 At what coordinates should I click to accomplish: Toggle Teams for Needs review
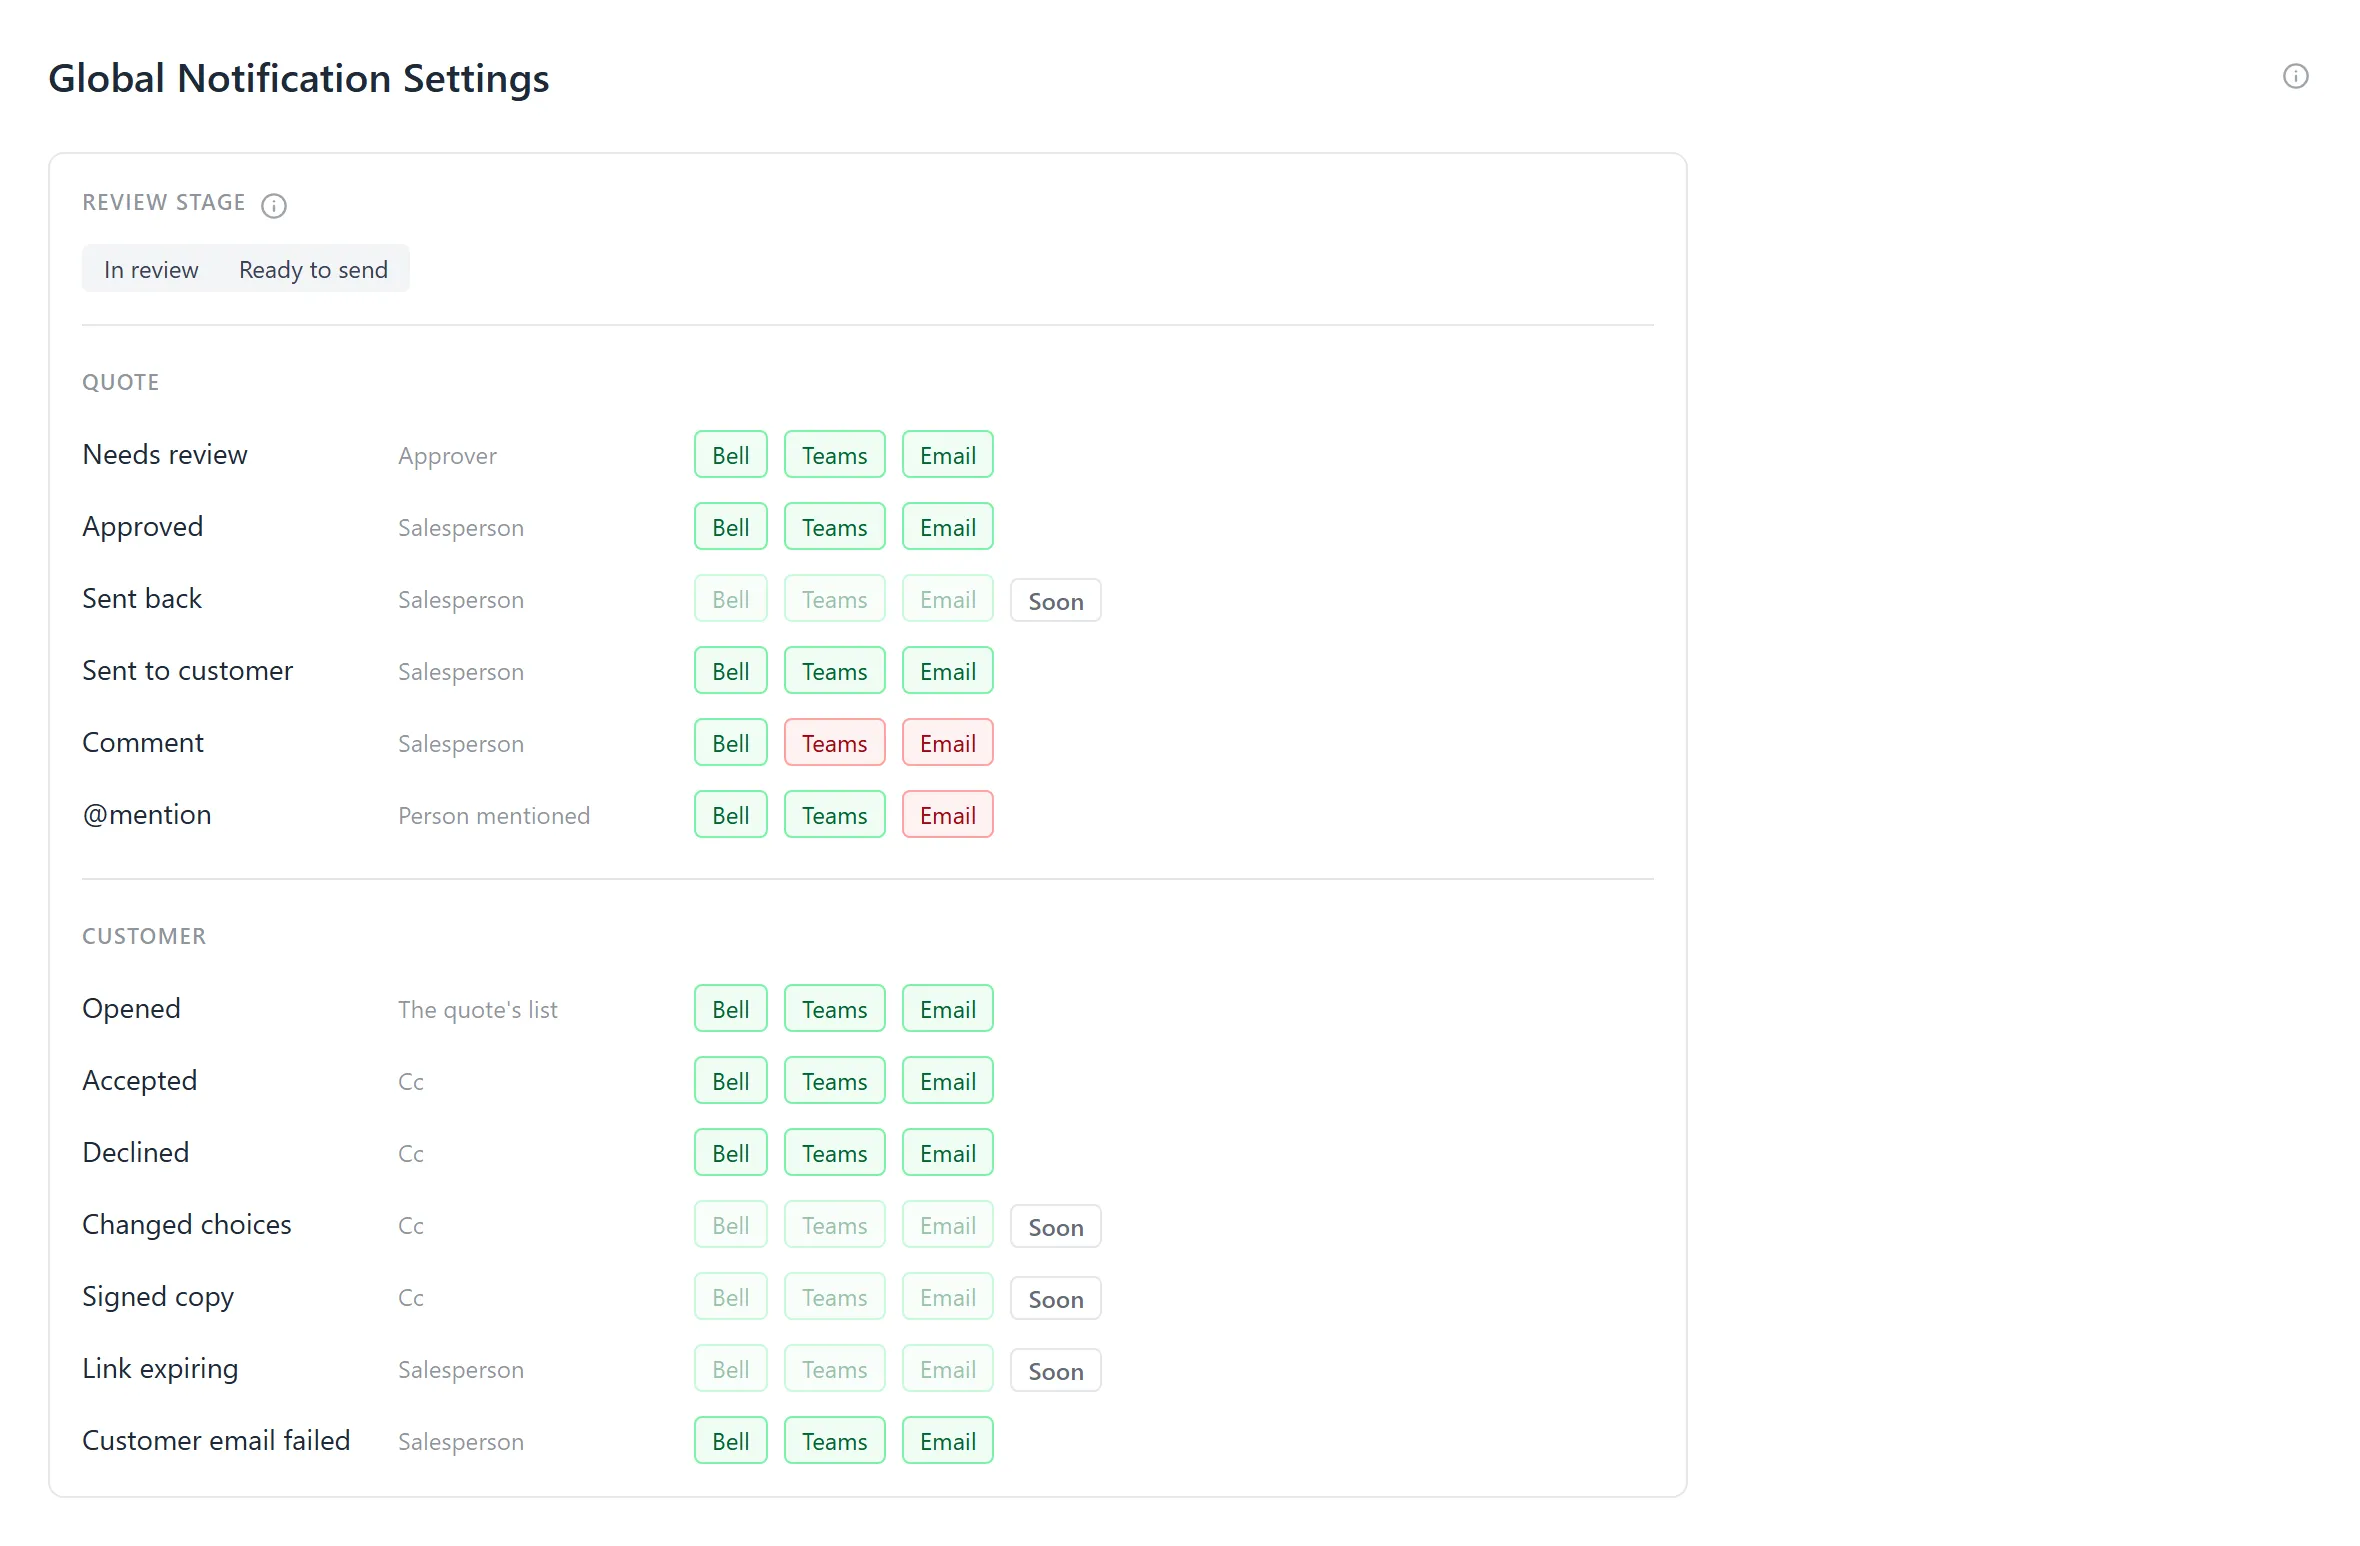tap(835, 455)
